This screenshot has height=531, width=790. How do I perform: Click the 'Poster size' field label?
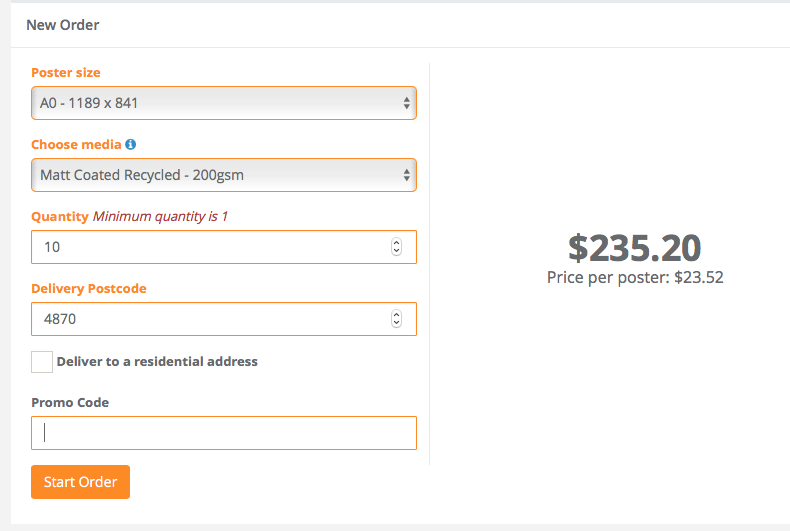66,73
